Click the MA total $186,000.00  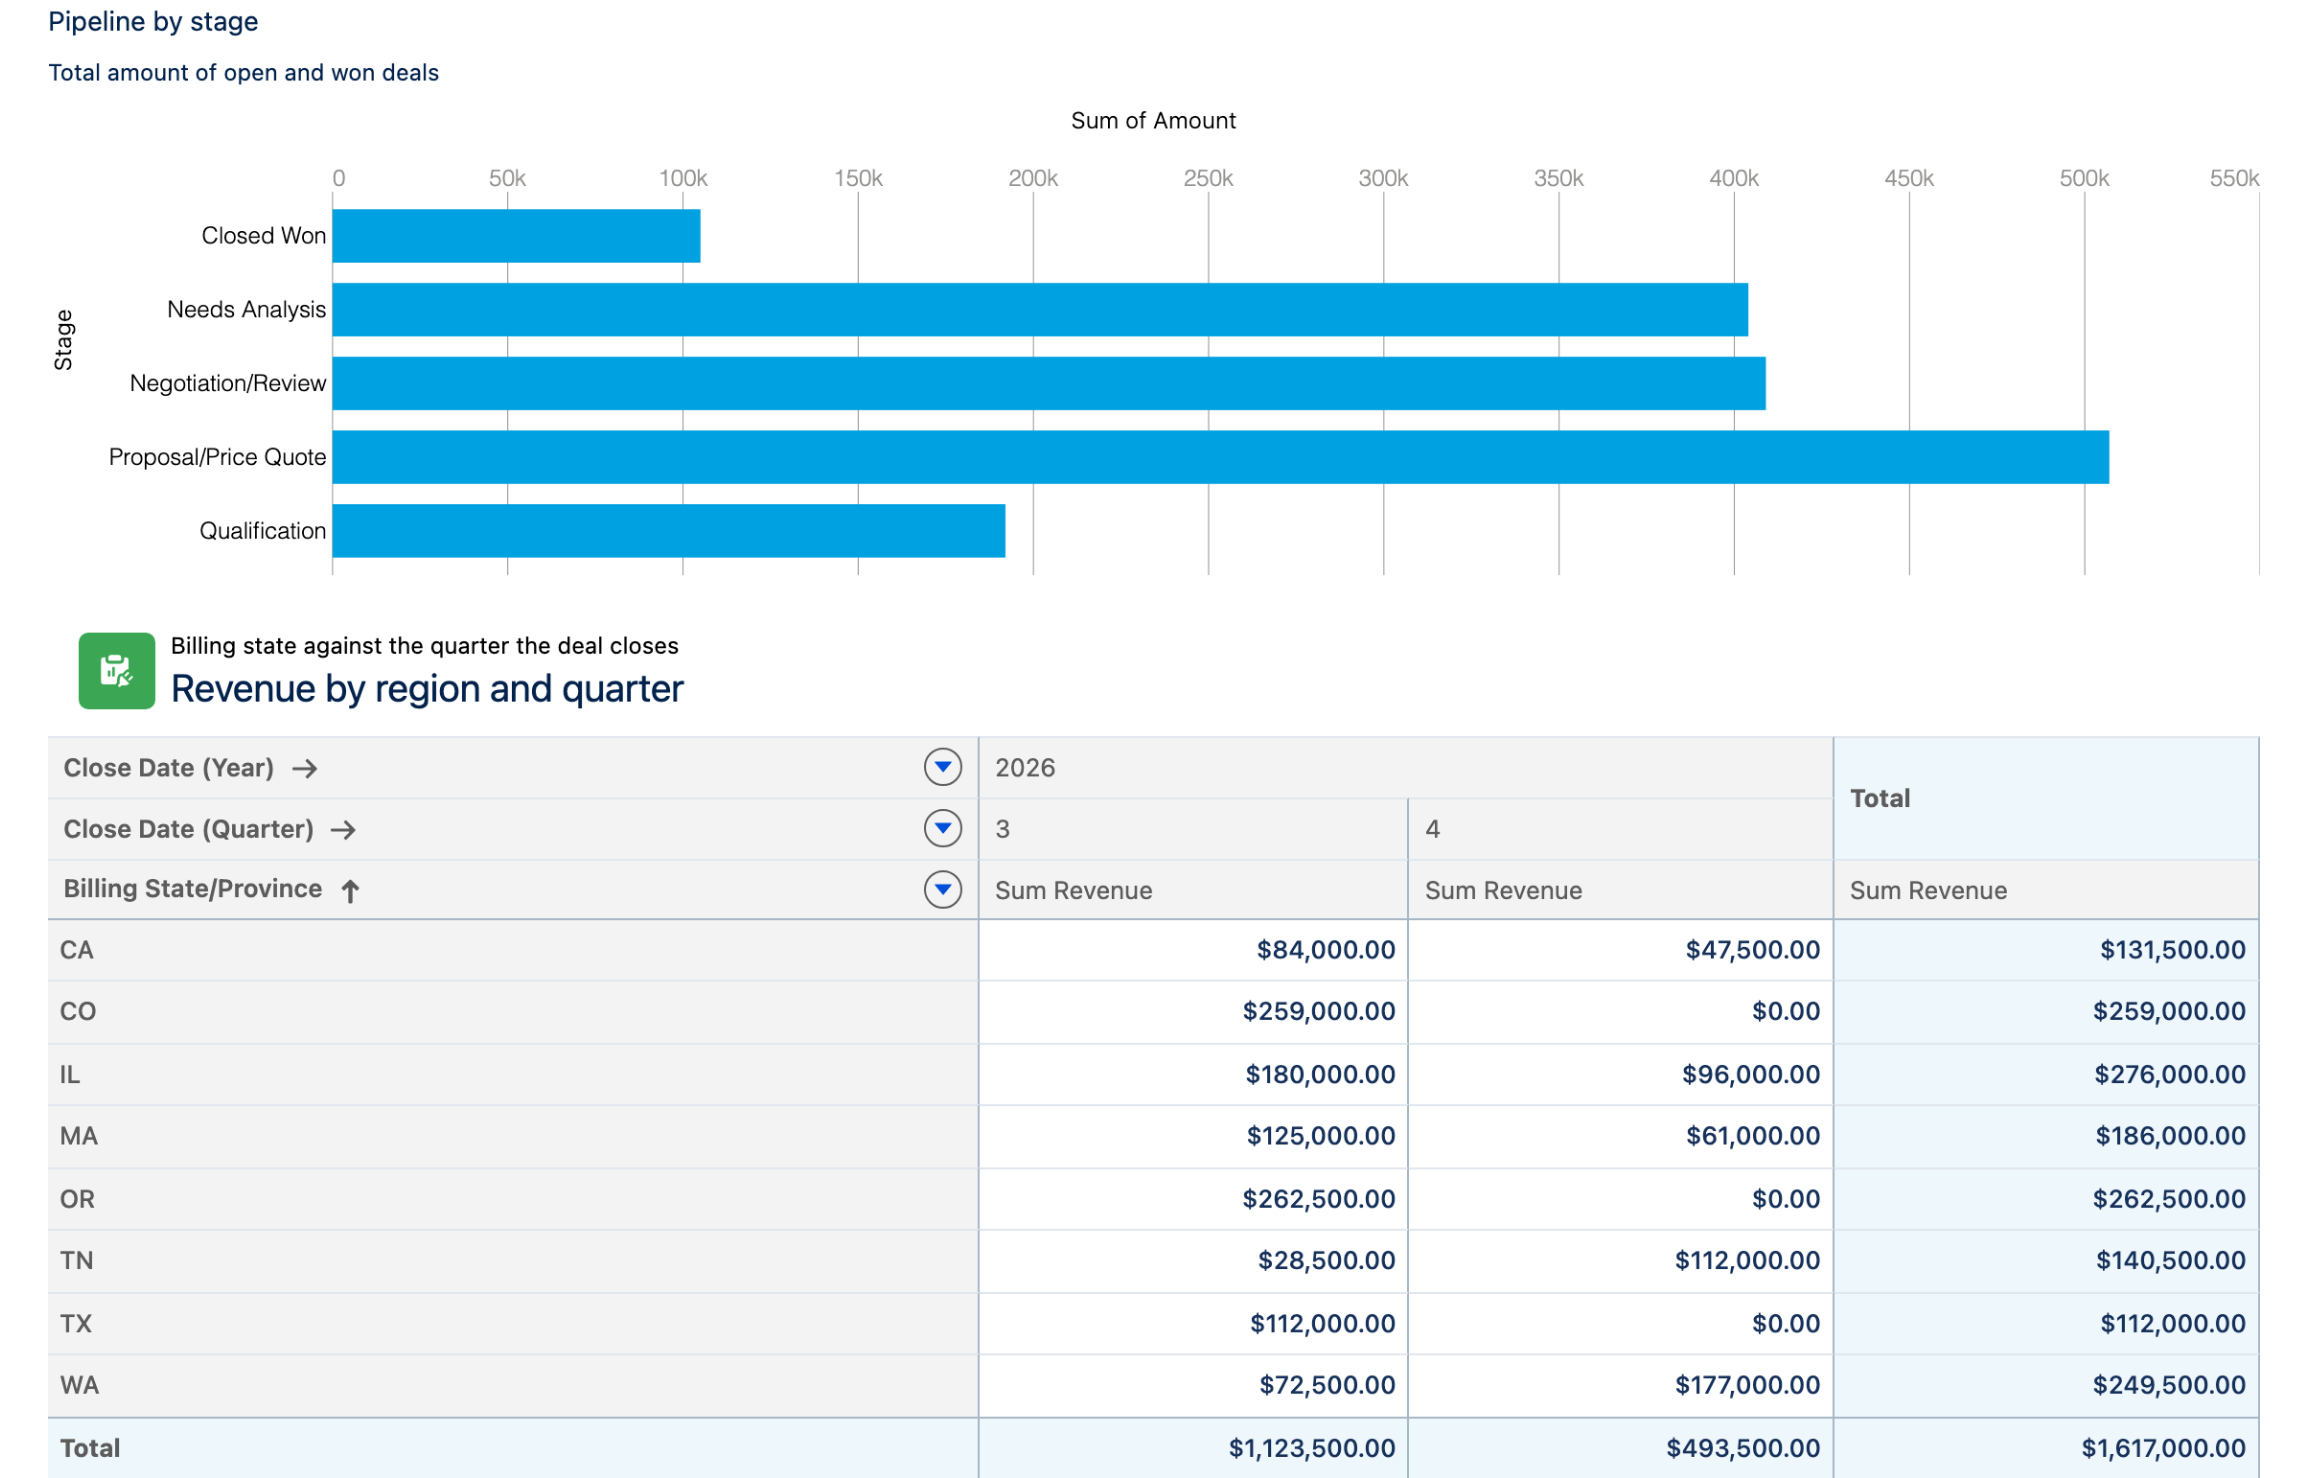(x=2170, y=1136)
